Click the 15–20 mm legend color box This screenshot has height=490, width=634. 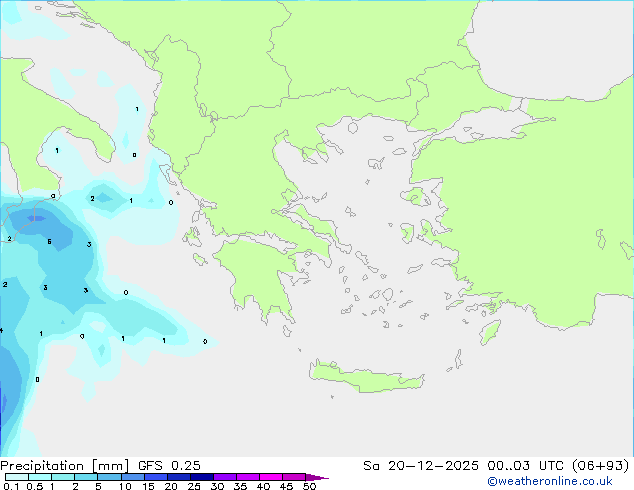156,477
